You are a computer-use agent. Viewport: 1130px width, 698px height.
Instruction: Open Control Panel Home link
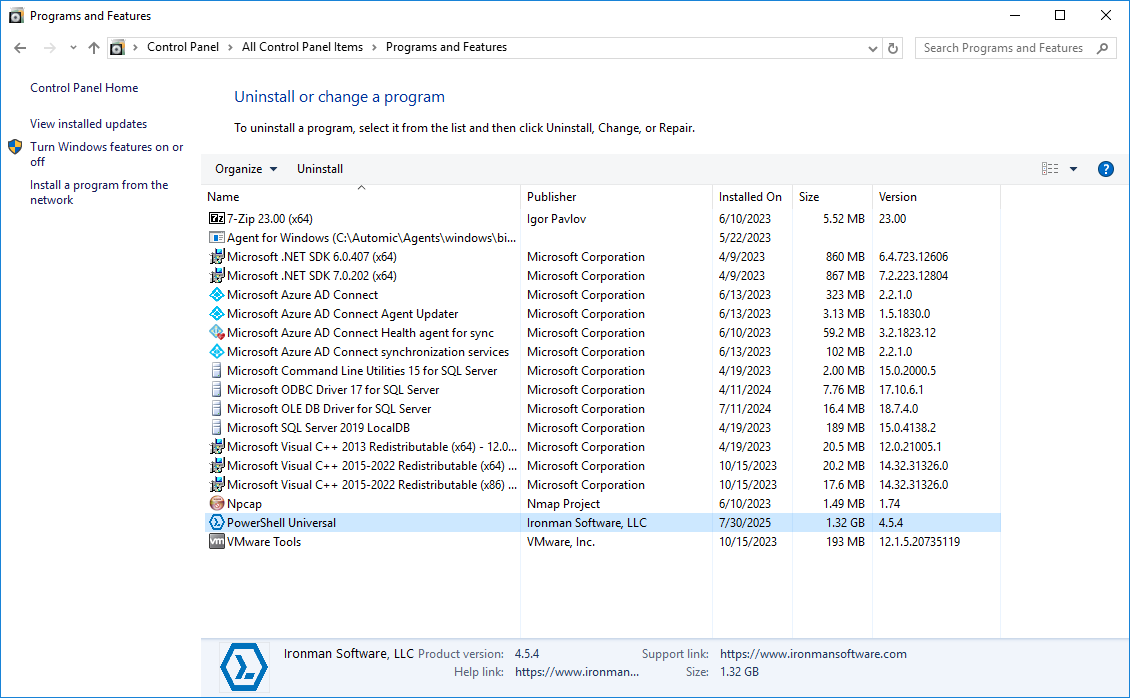84,88
